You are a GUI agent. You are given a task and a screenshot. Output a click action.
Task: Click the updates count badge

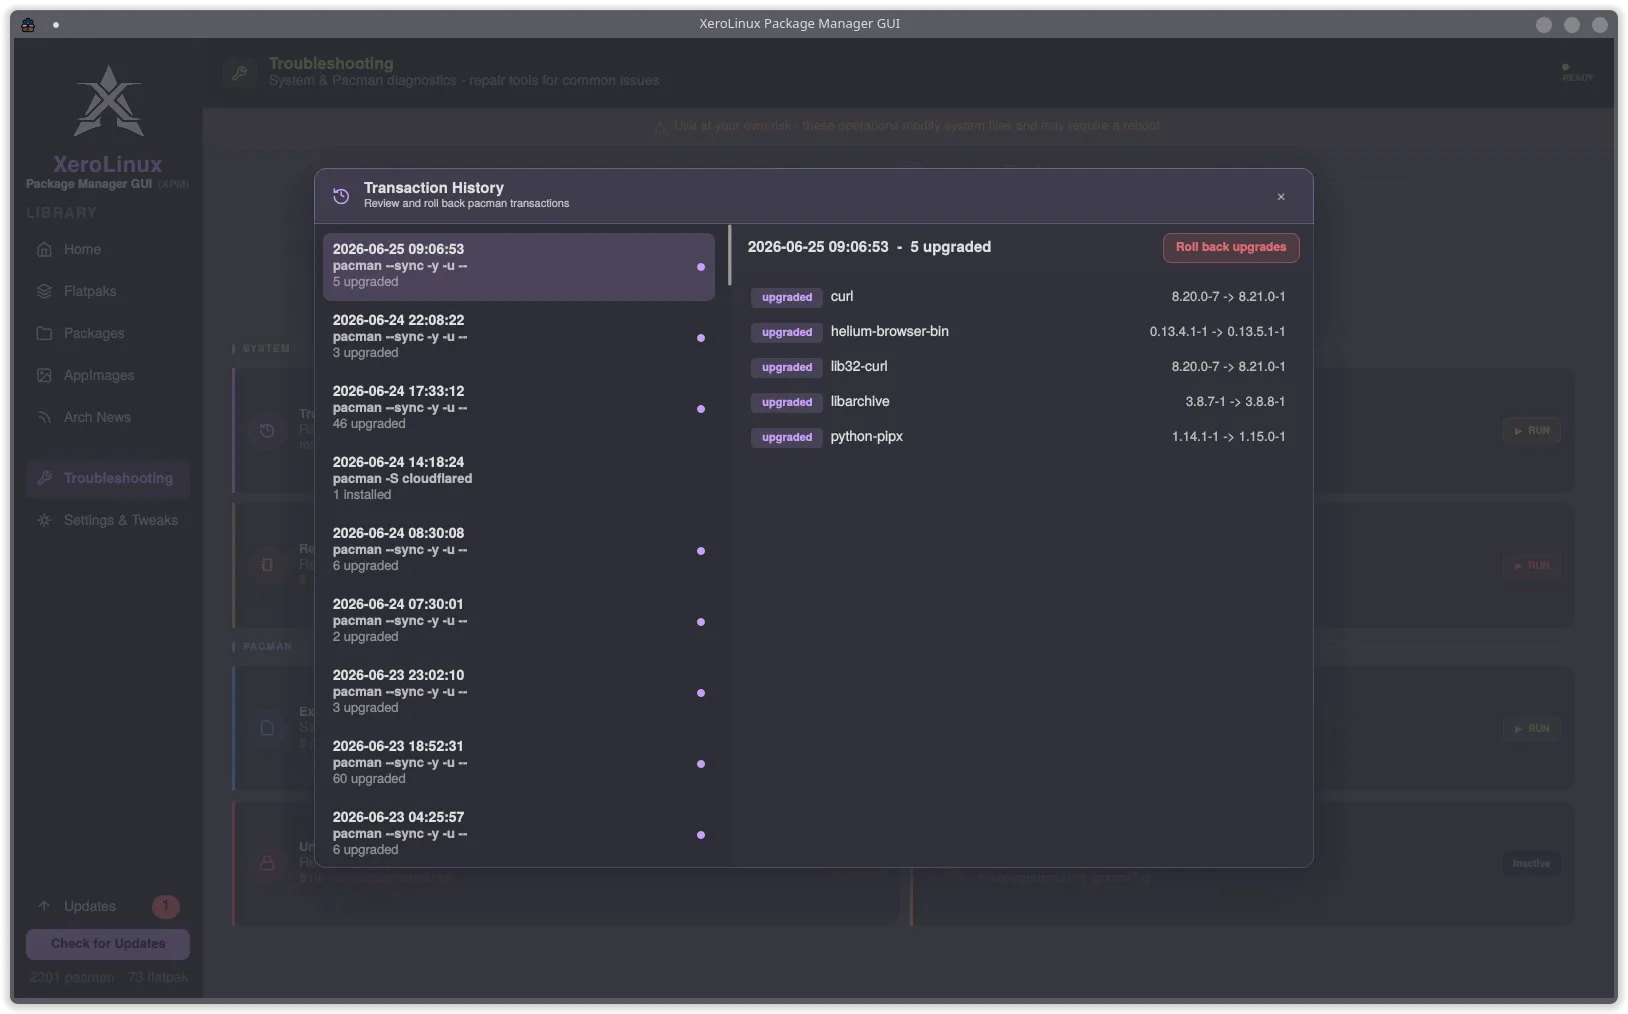click(x=166, y=907)
